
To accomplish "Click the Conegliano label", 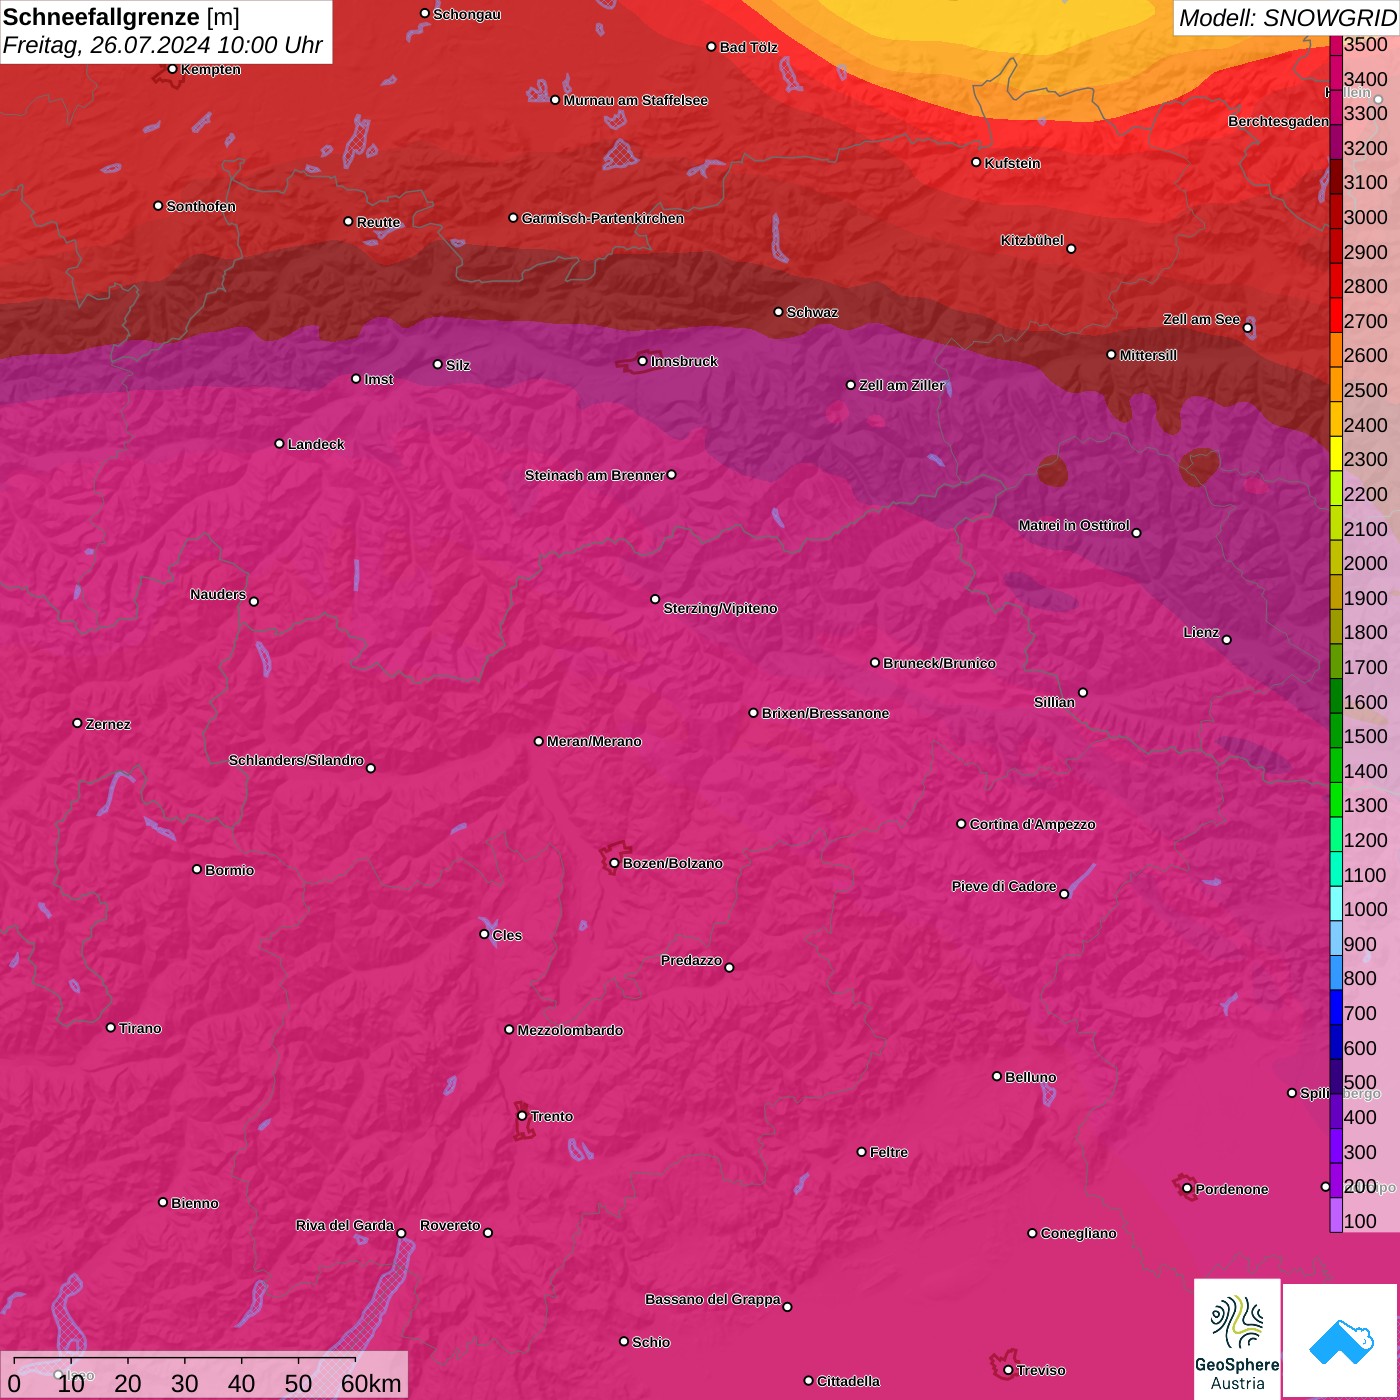I will coord(1078,1233).
